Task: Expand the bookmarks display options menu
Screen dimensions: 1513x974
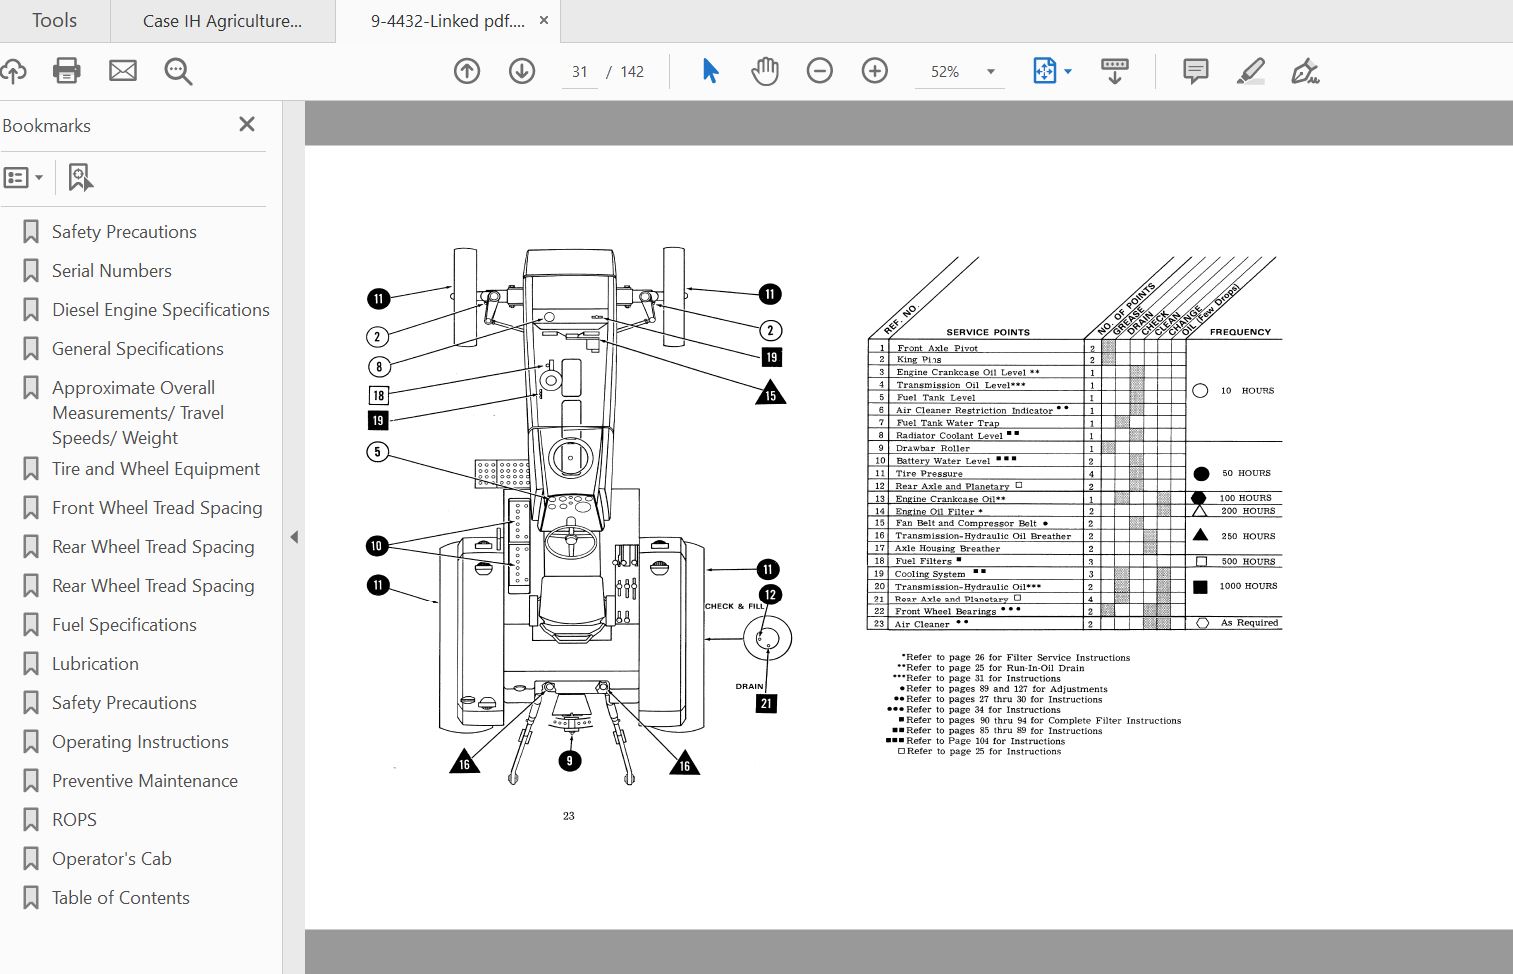Action: pos(24,177)
